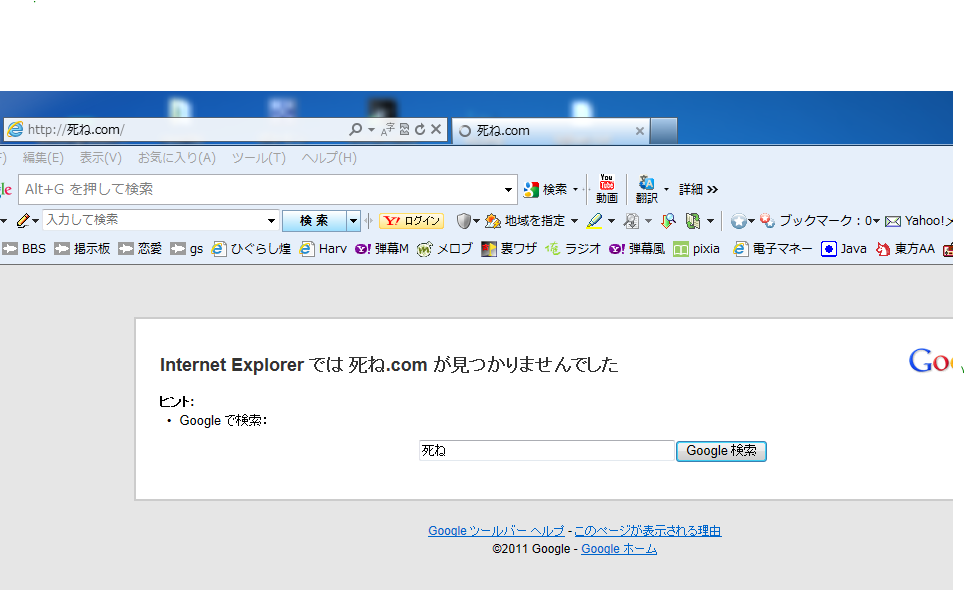Open the メロブ favorites bar link
The height and width of the screenshot is (590, 964).
(444, 248)
